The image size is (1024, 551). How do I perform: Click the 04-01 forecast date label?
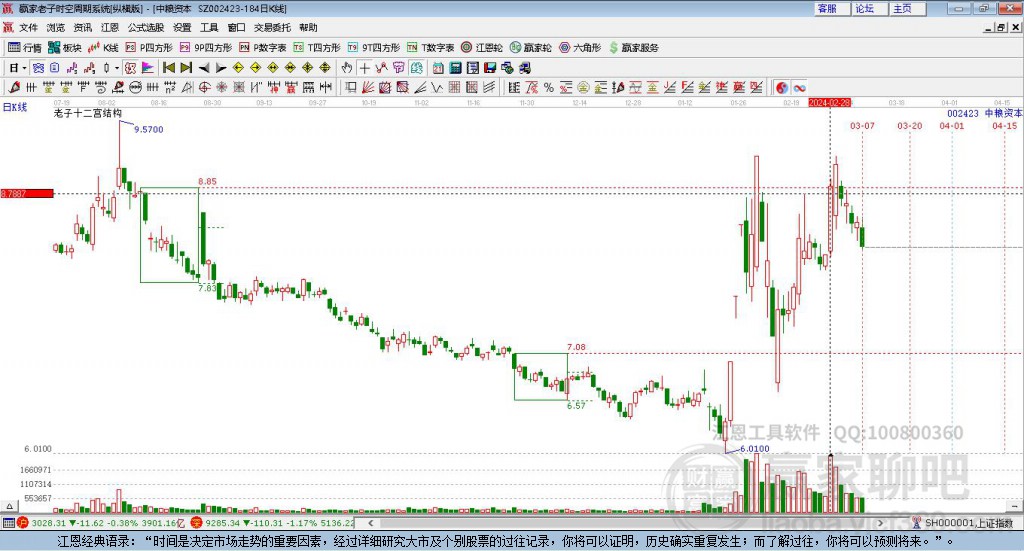pos(952,125)
